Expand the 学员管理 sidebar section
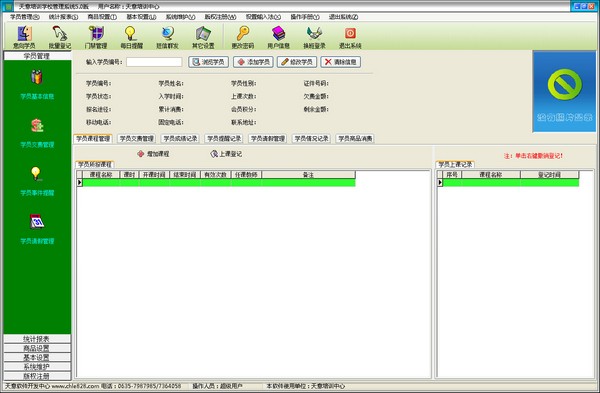 coord(37,56)
